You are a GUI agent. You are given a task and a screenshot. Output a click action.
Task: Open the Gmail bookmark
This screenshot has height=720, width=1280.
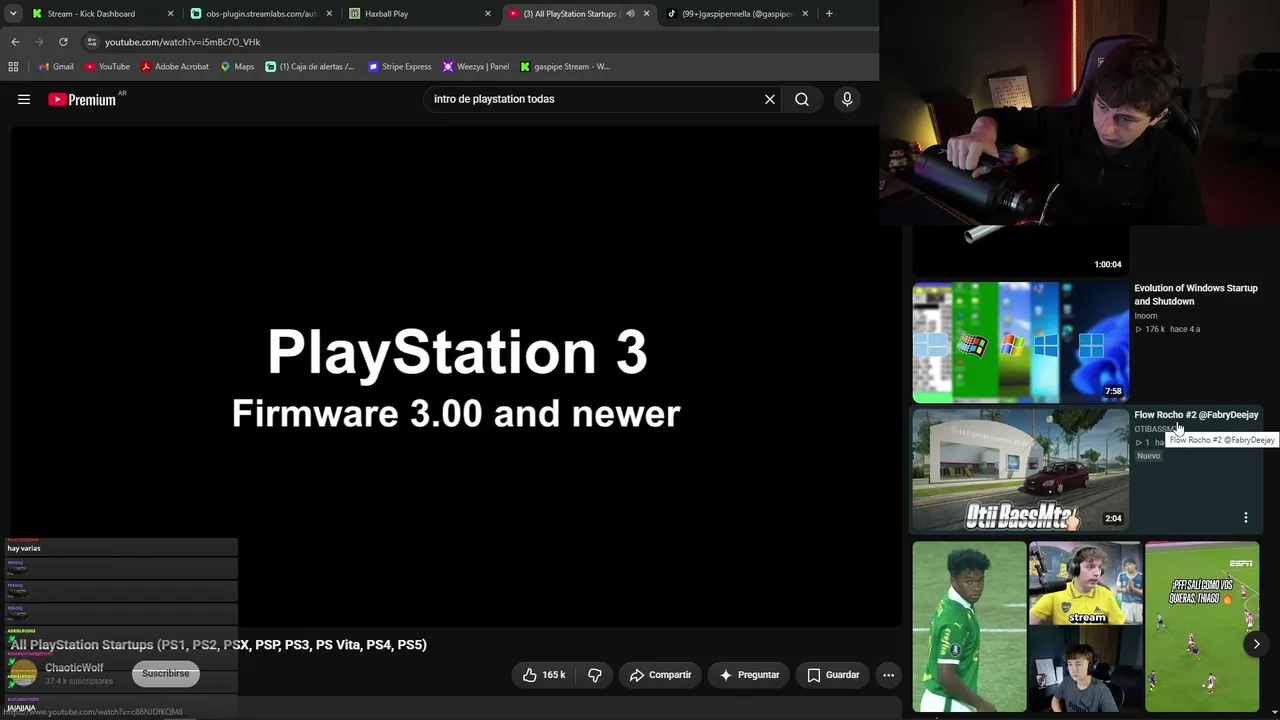[56, 67]
